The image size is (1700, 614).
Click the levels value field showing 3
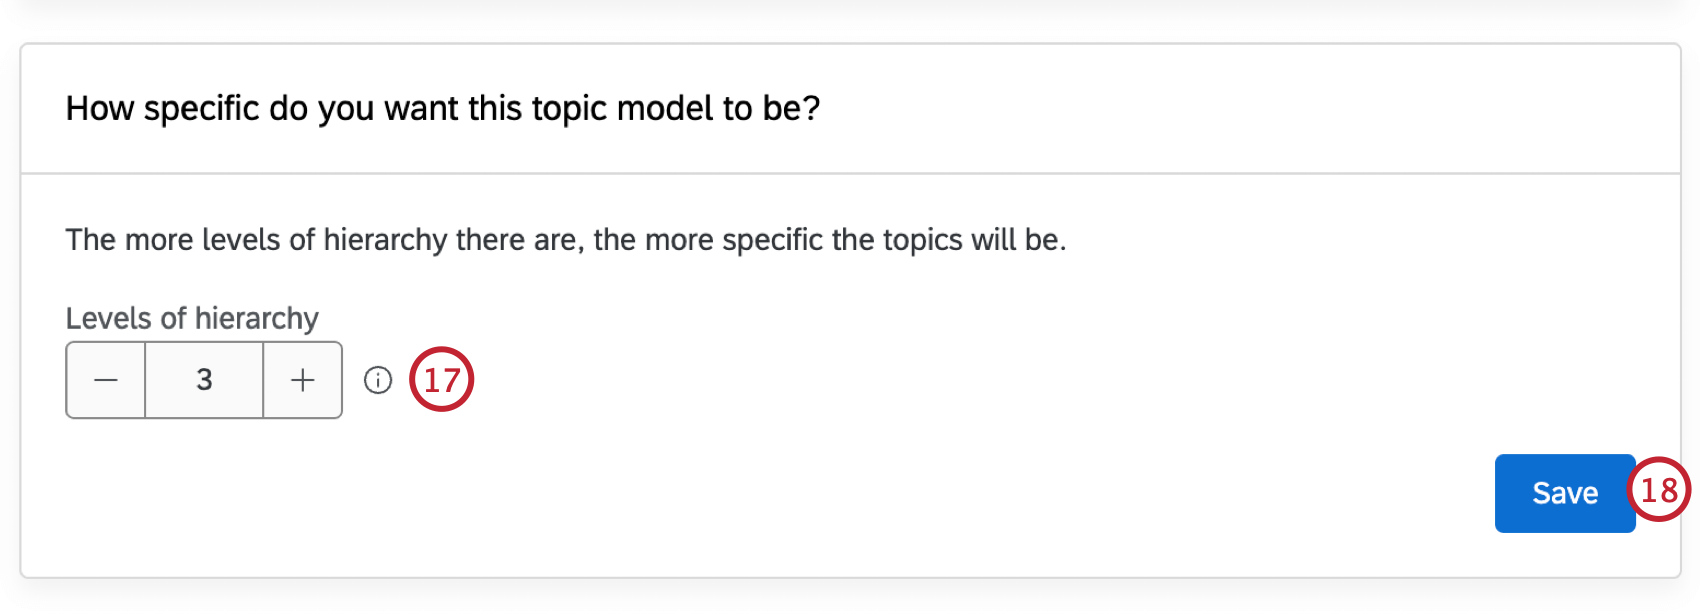pos(204,380)
